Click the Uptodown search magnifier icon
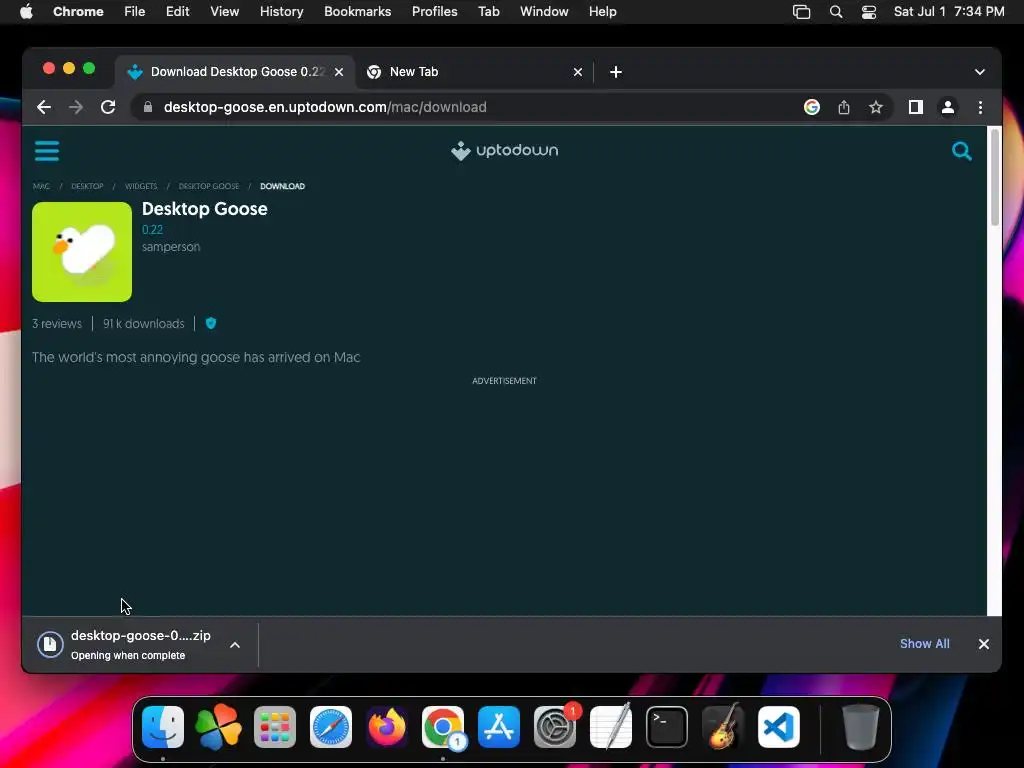1024x768 pixels. [961, 151]
